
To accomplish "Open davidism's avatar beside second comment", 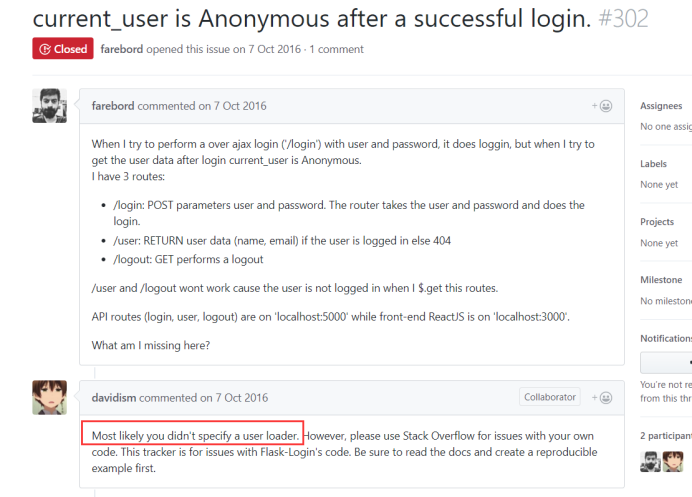I will coord(49,397).
